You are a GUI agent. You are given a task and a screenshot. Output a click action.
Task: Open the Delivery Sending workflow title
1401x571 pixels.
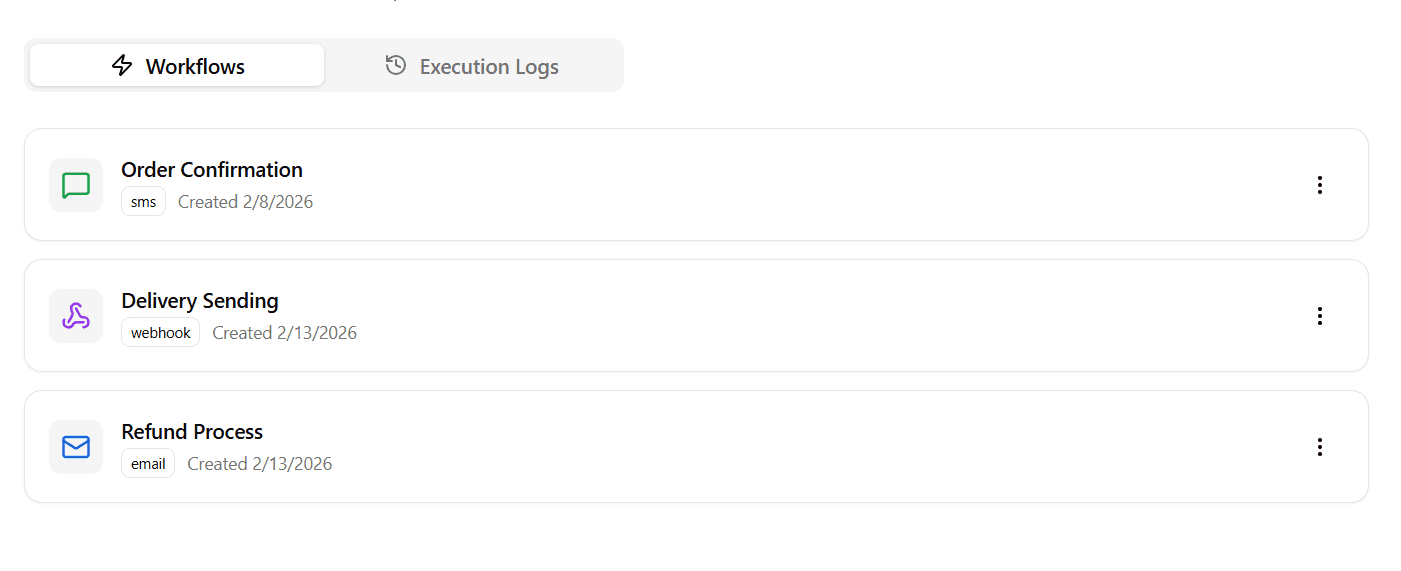coord(200,301)
